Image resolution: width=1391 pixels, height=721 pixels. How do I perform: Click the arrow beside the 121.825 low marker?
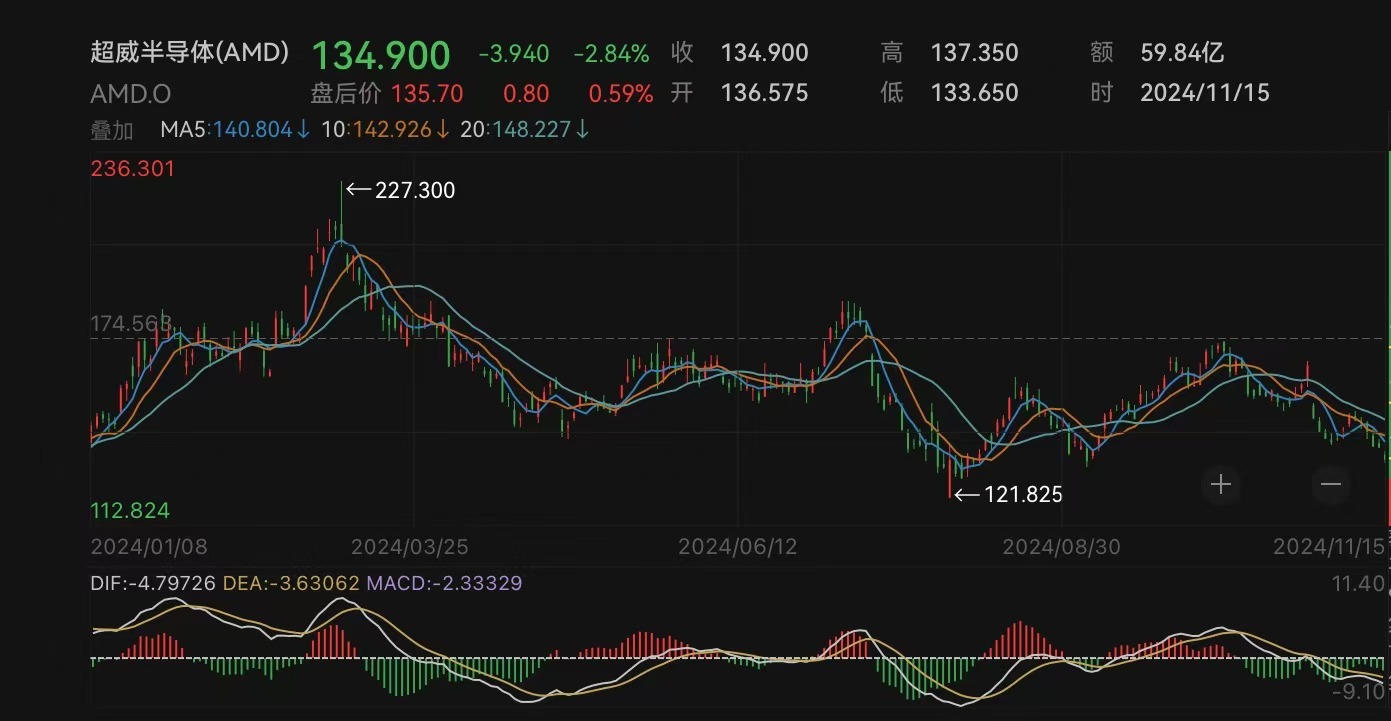[968, 494]
